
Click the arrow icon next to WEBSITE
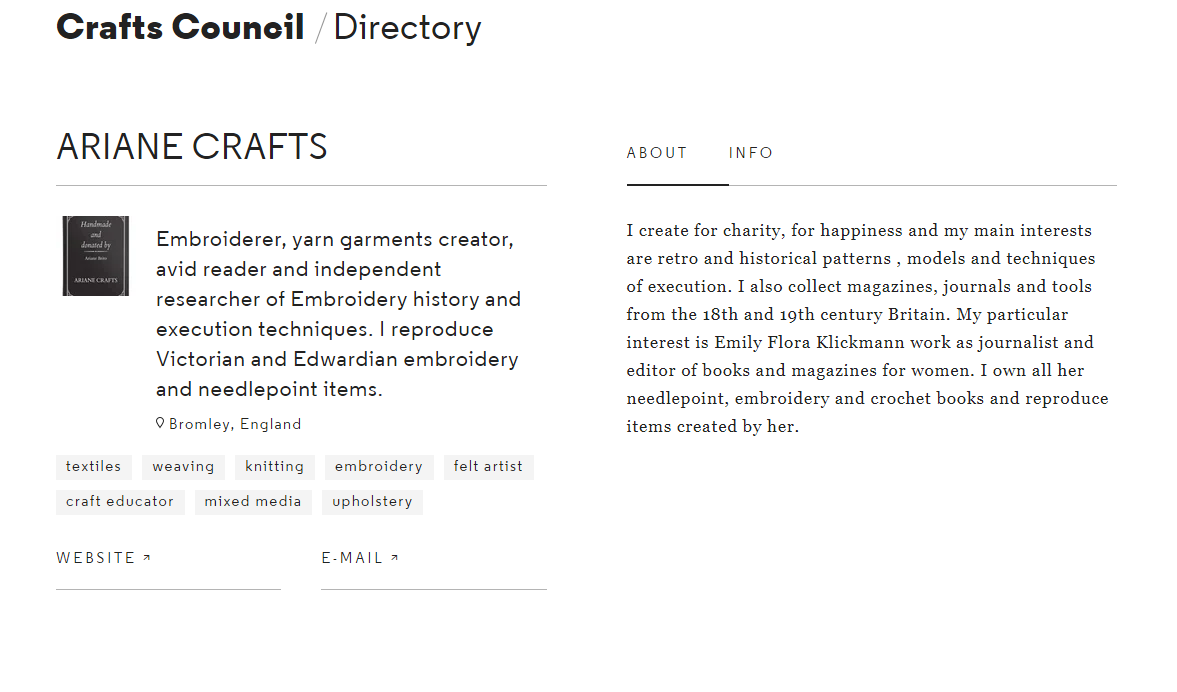(147, 558)
